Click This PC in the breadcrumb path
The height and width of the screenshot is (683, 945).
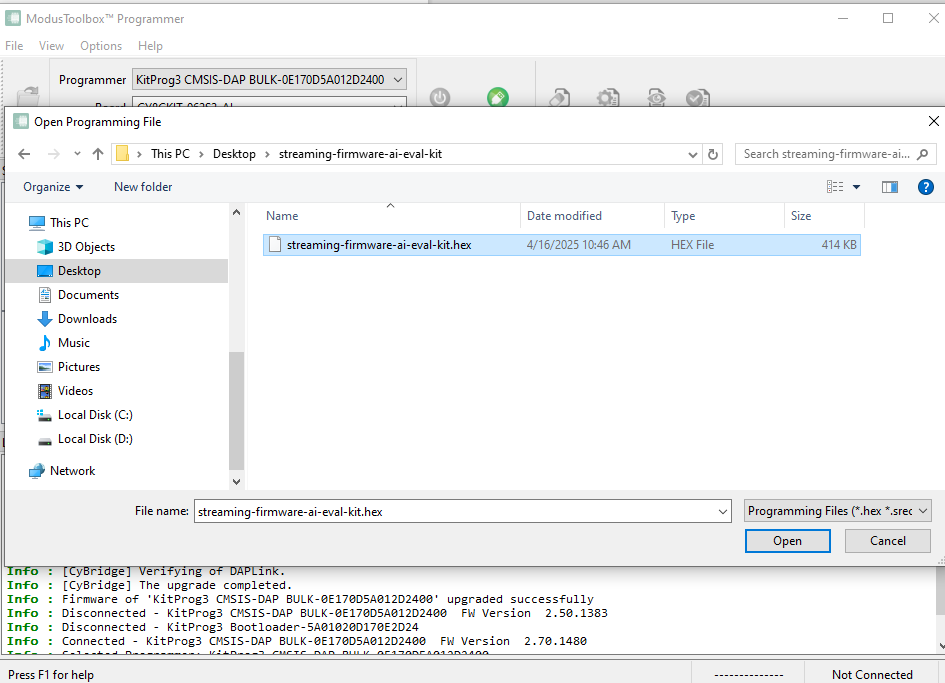point(170,154)
